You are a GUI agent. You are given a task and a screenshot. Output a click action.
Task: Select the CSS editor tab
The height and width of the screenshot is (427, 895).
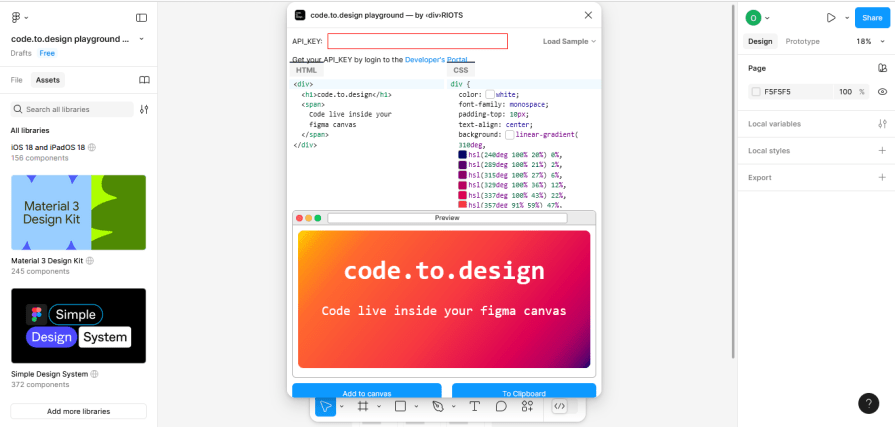(x=460, y=70)
